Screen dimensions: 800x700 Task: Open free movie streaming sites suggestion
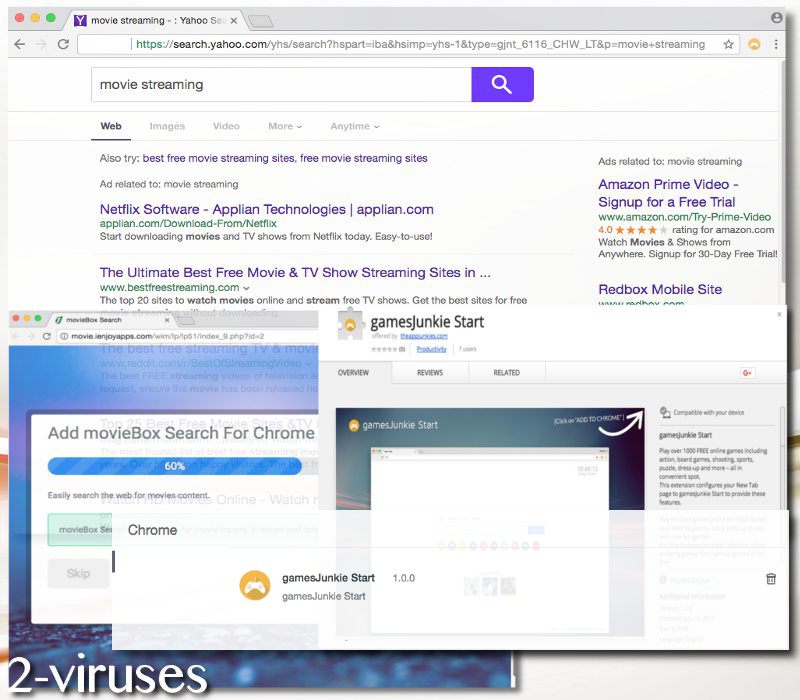[363, 158]
